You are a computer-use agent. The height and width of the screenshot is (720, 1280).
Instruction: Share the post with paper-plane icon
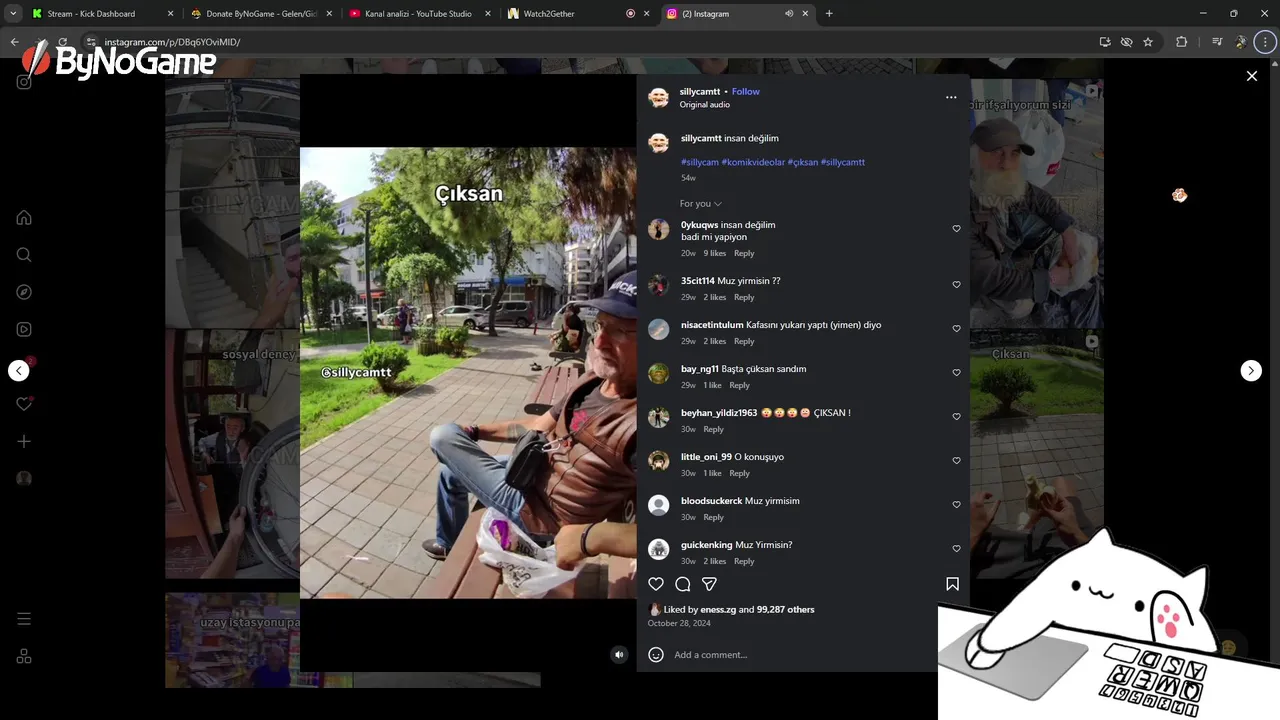tap(709, 584)
